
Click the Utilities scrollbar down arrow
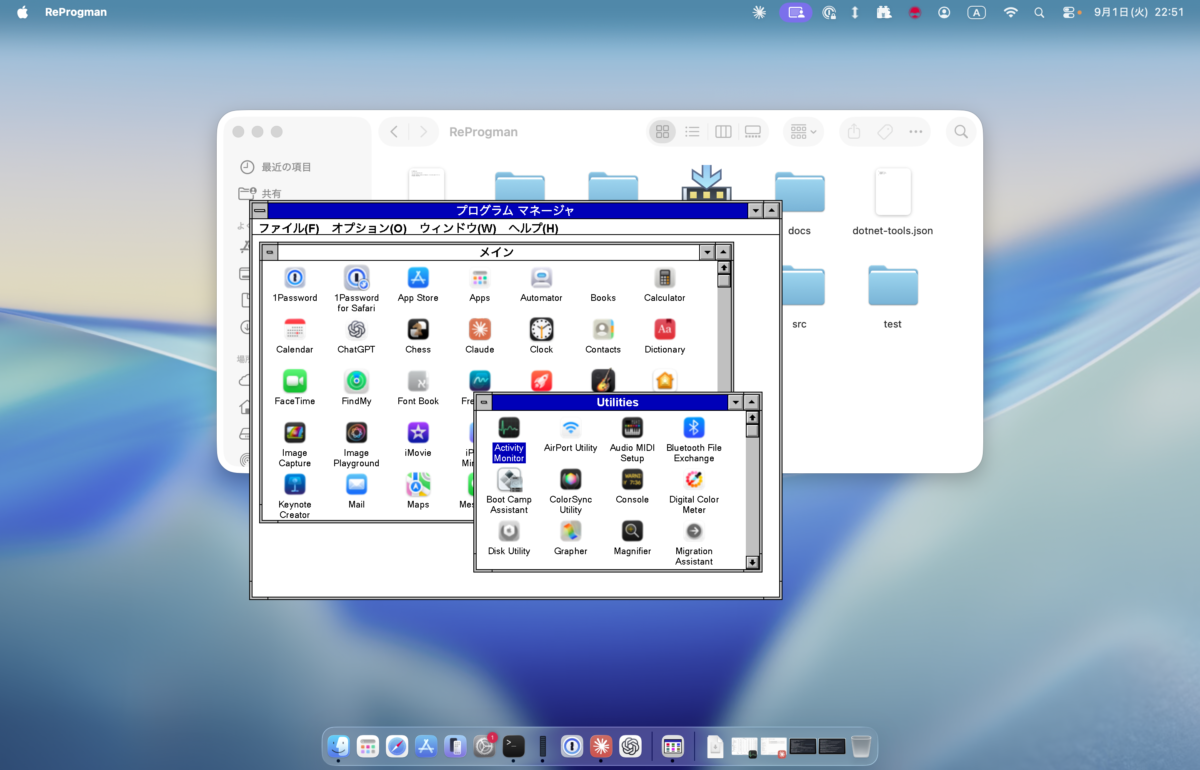[753, 563]
